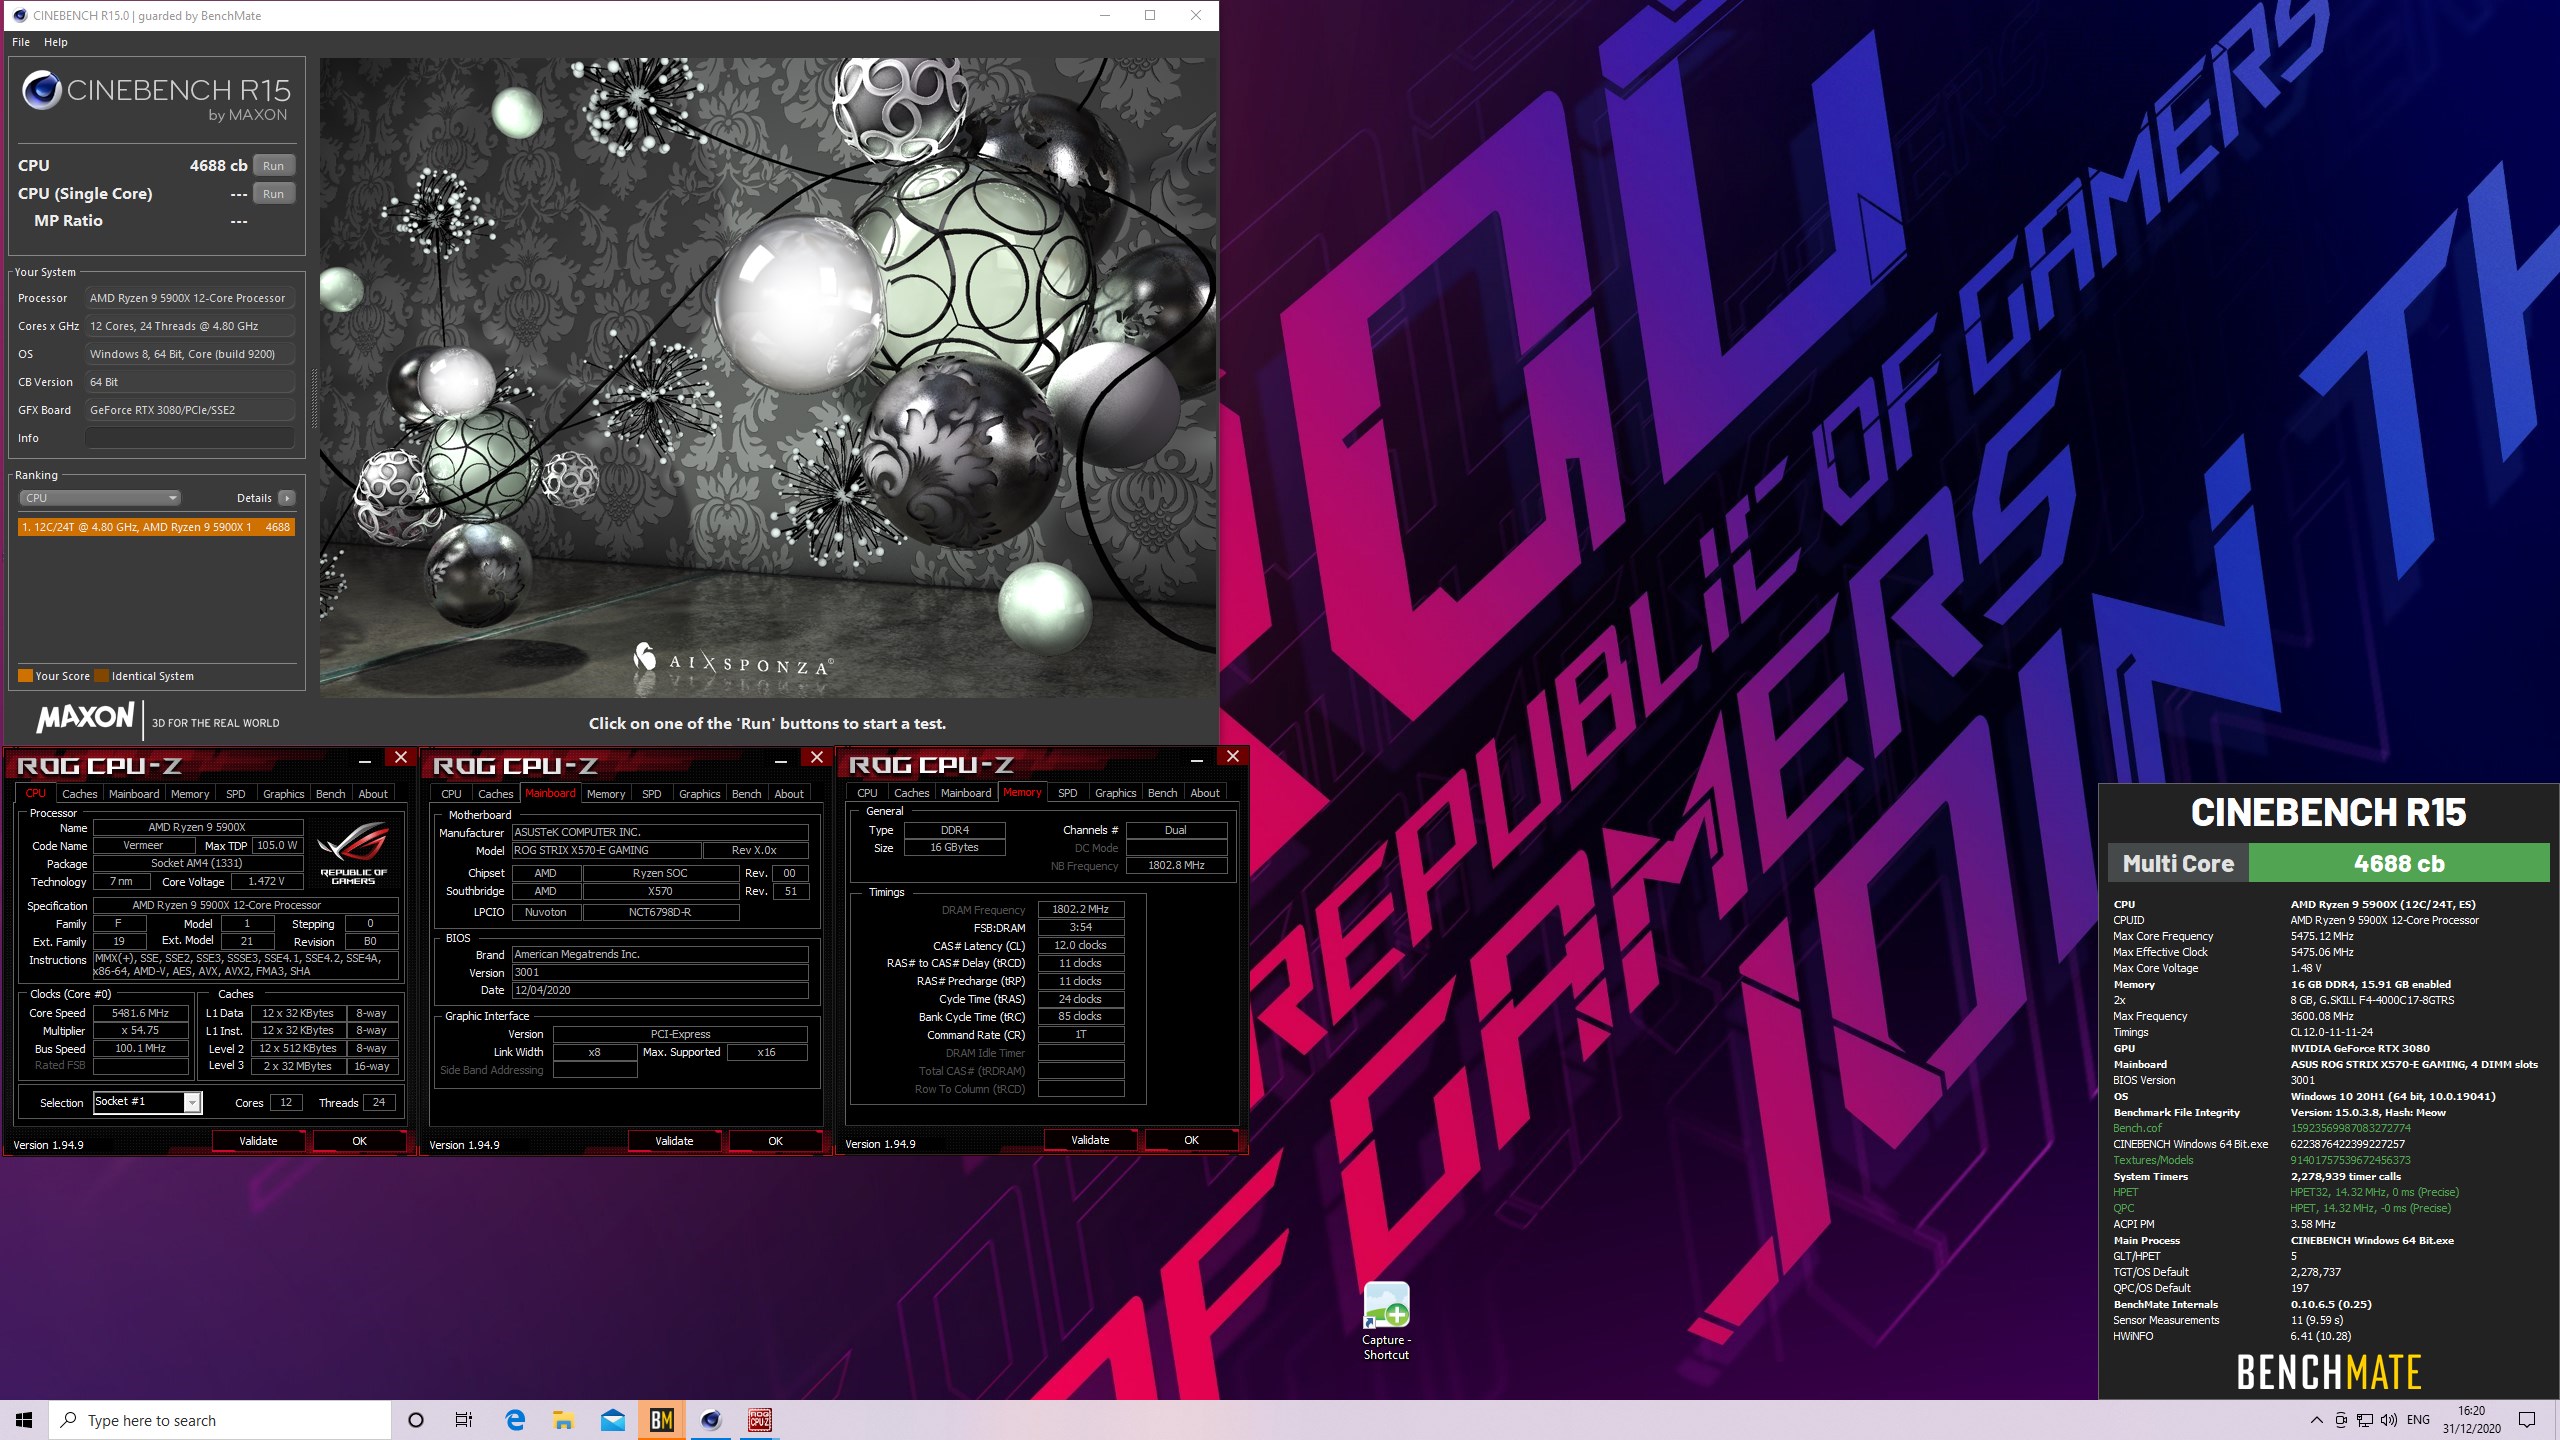This screenshot has width=2560, height=1440.
Task: Click OK in CPU-Z Memory window
Action: click(1191, 1140)
